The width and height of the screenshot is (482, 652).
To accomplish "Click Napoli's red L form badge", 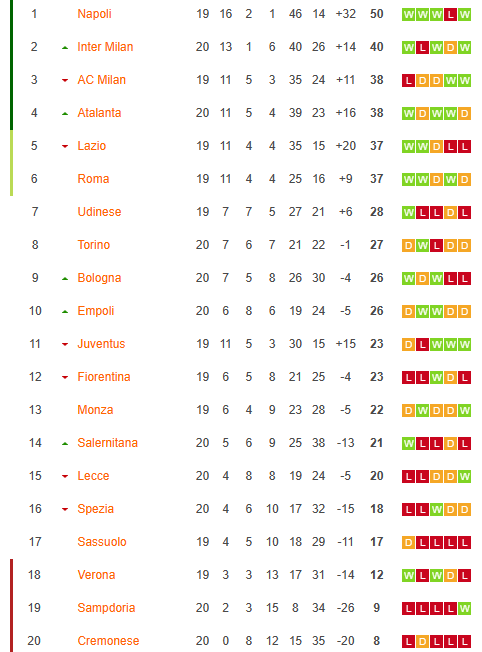I will pyautogui.click(x=450, y=15).
